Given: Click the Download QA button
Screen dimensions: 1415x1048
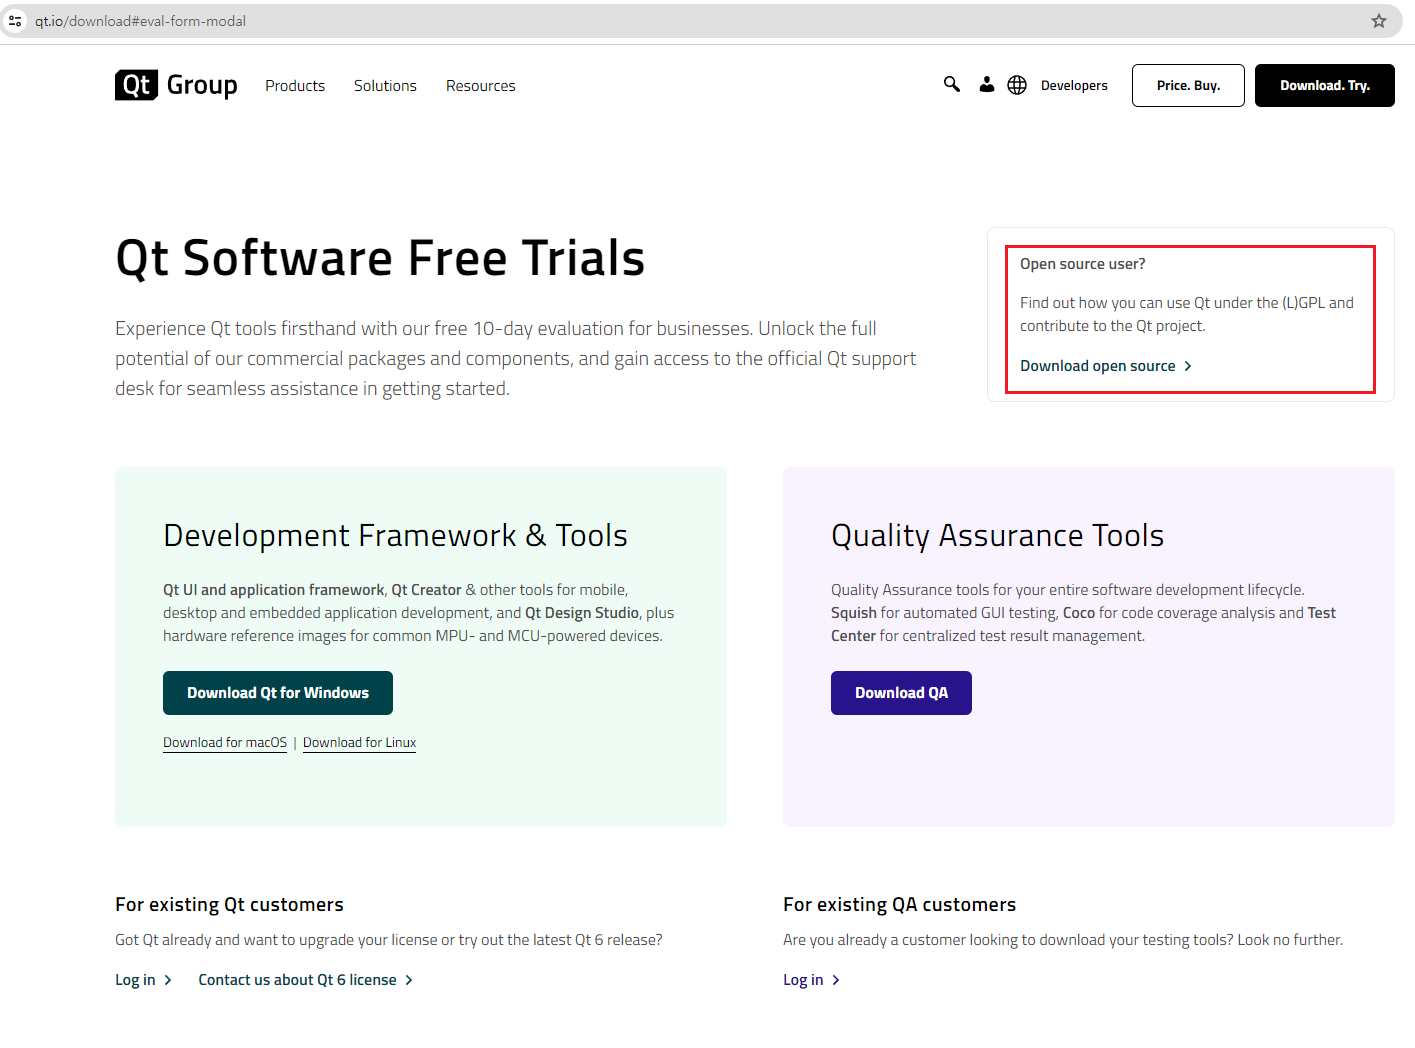Looking at the screenshot, I should click(901, 693).
